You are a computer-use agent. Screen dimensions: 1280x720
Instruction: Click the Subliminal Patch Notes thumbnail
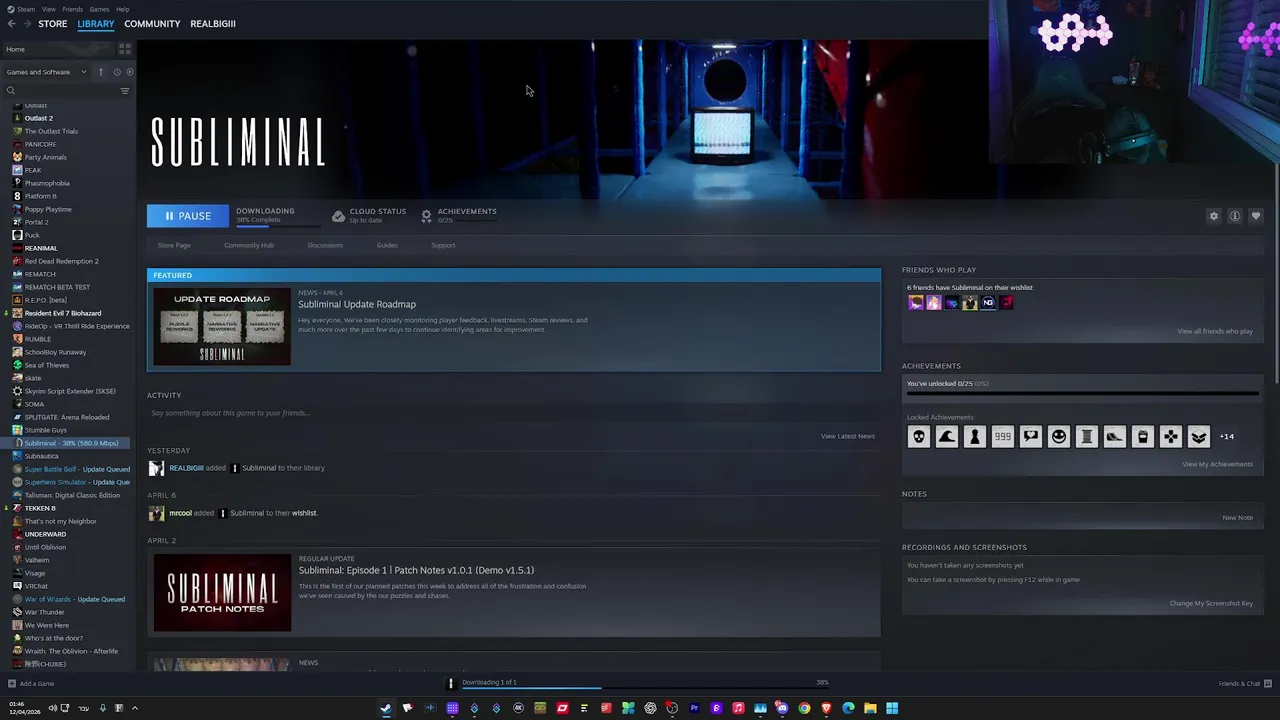(x=222, y=593)
